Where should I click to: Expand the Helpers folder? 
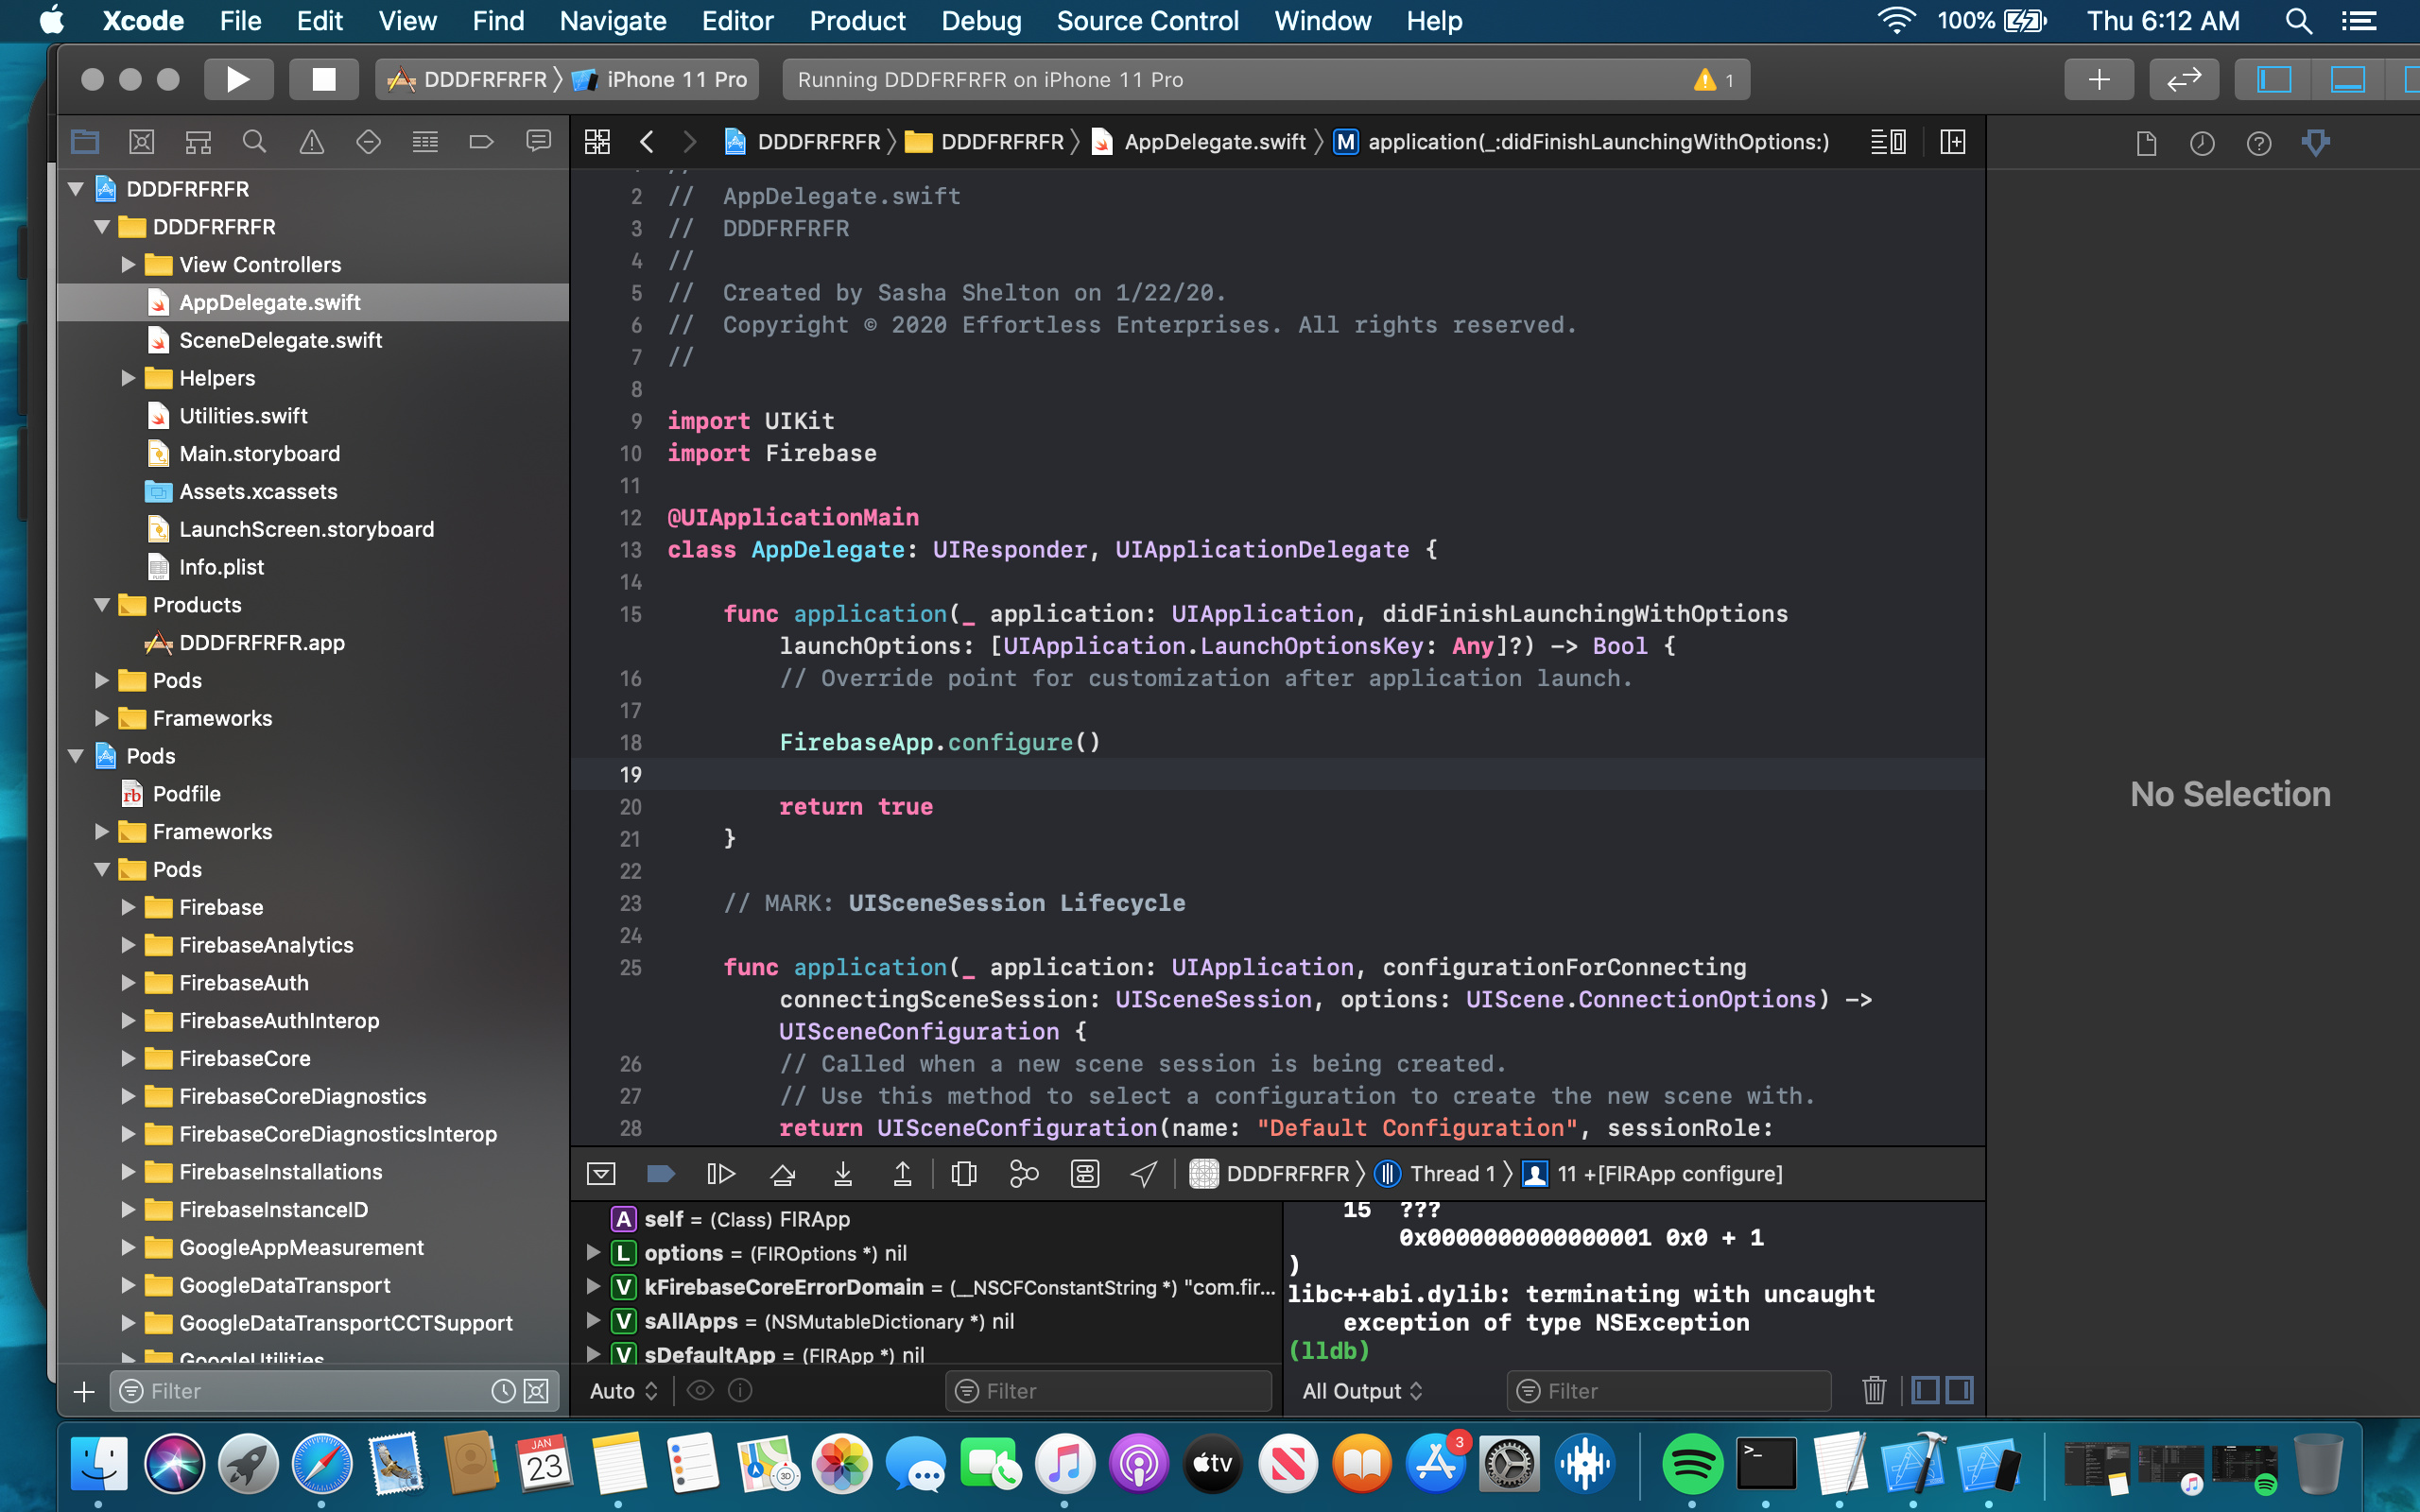[128, 378]
